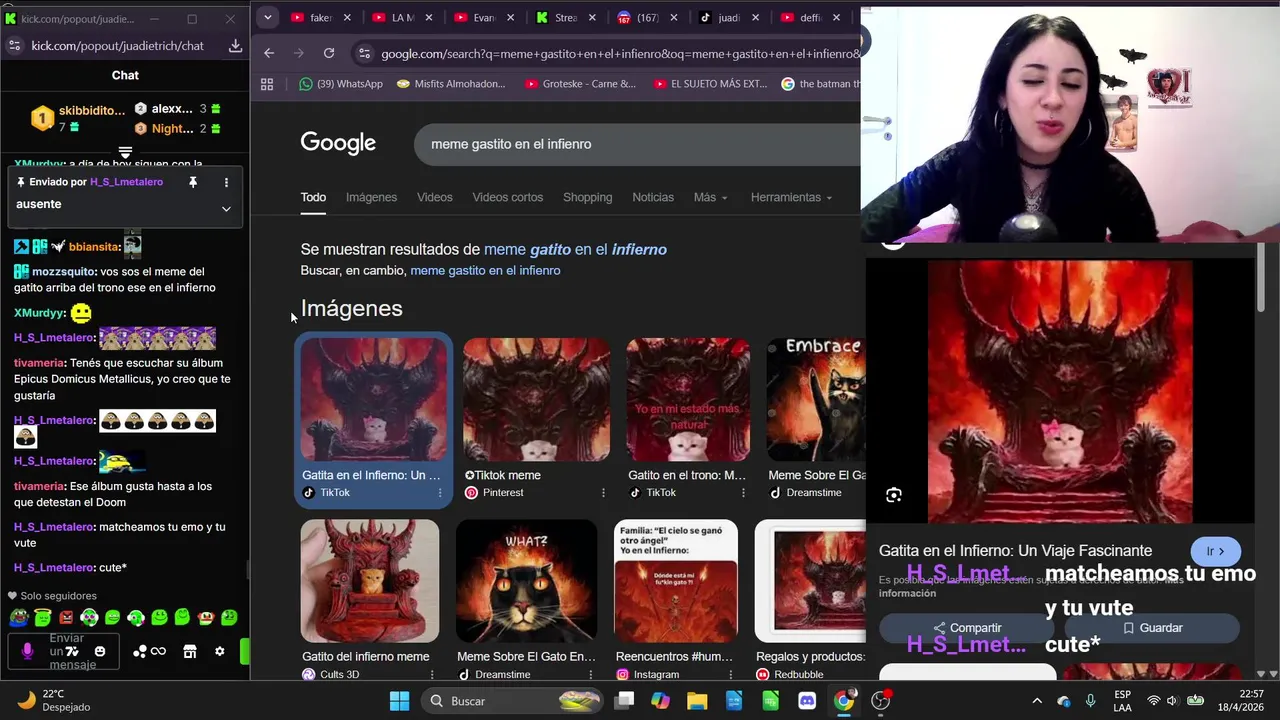Click the Google search URL address bar
This screenshot has width=1280, height=720.
[620, 54]
